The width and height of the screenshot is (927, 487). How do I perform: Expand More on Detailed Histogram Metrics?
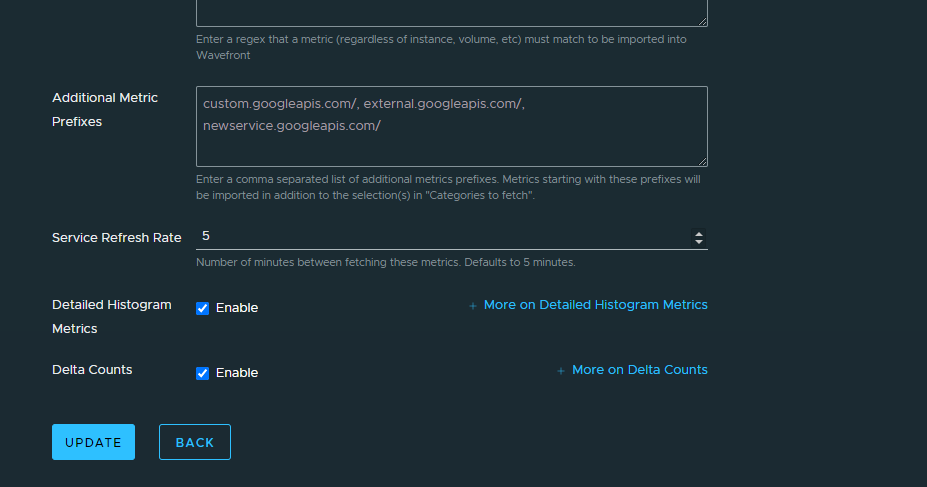(595, 305)
